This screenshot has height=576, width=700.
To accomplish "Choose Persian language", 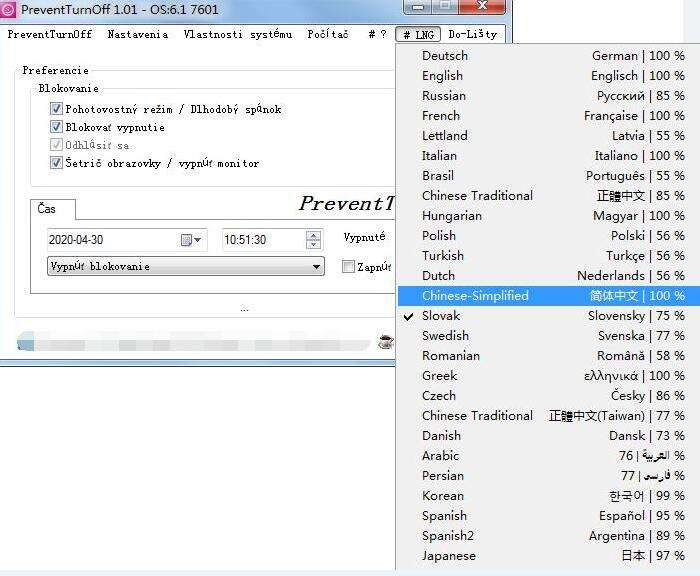I will tap(549, 476).
